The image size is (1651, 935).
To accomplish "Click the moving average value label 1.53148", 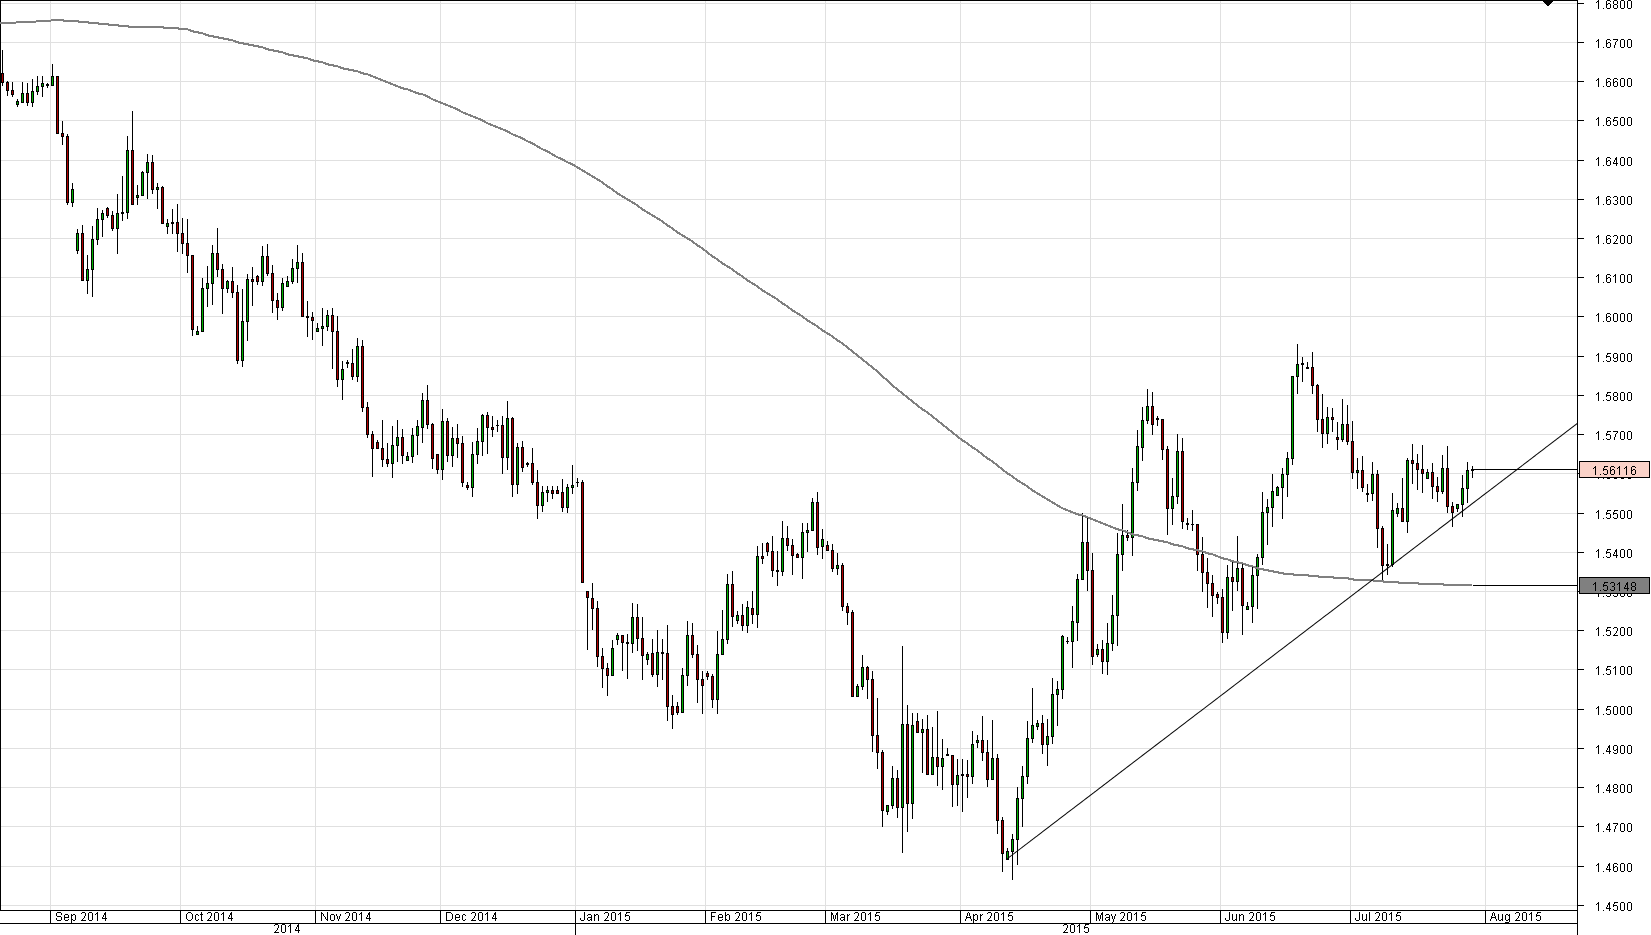I will pos(1613,586).
